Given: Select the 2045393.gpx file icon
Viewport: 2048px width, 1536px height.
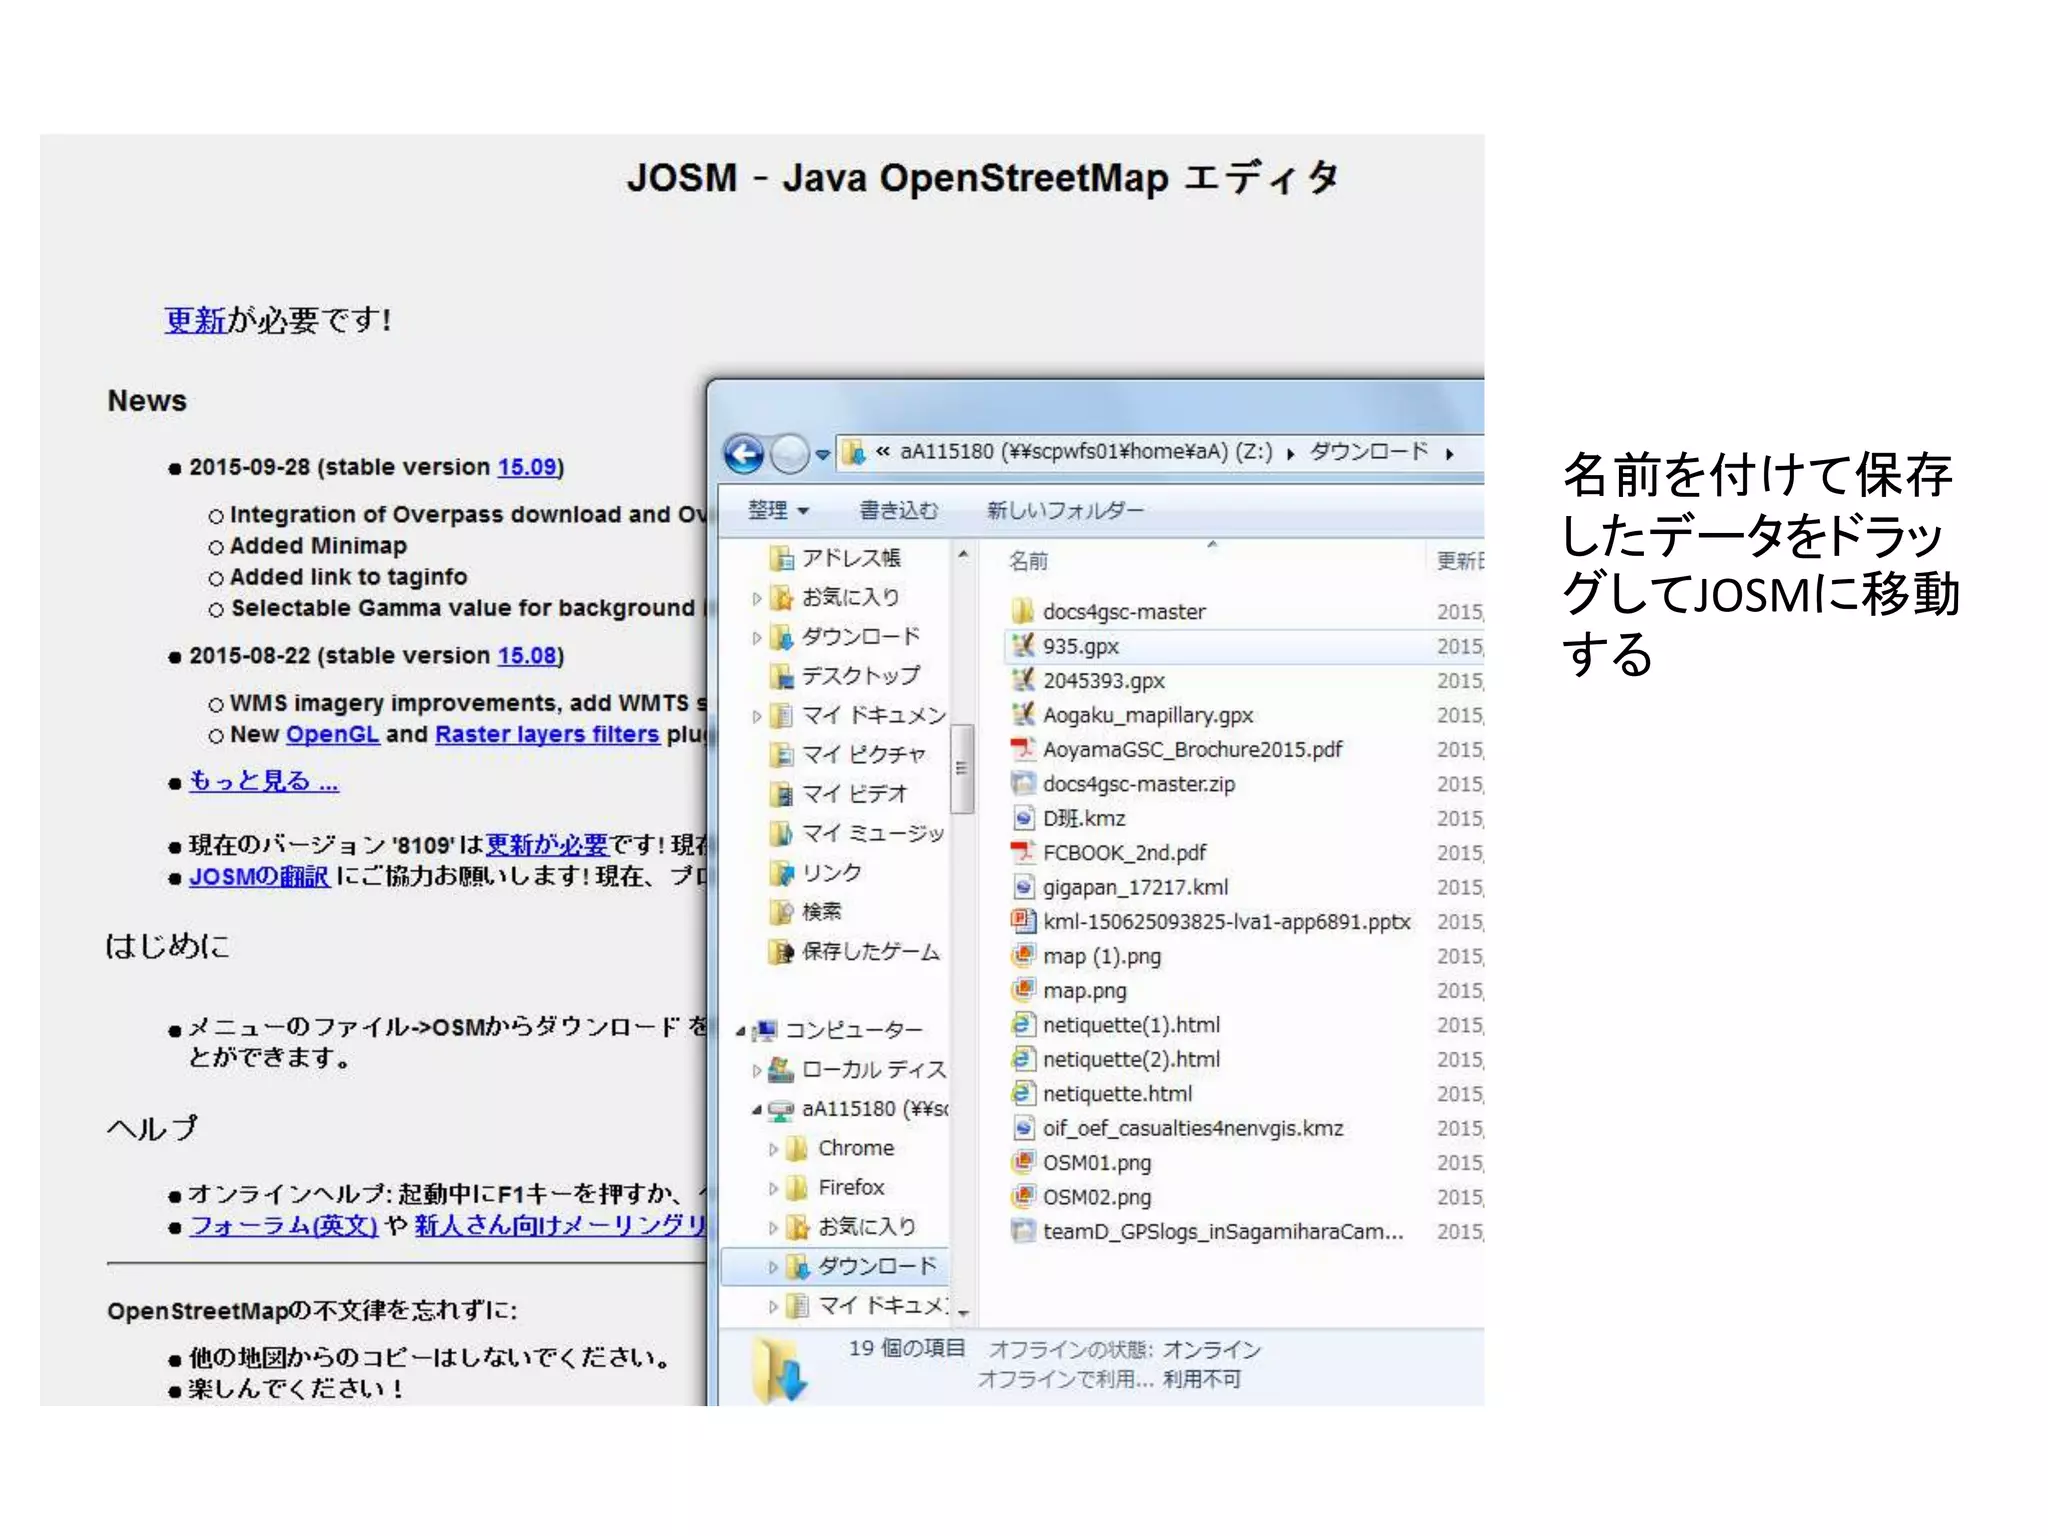Looking at the screenshot, I should [1022, 680].
